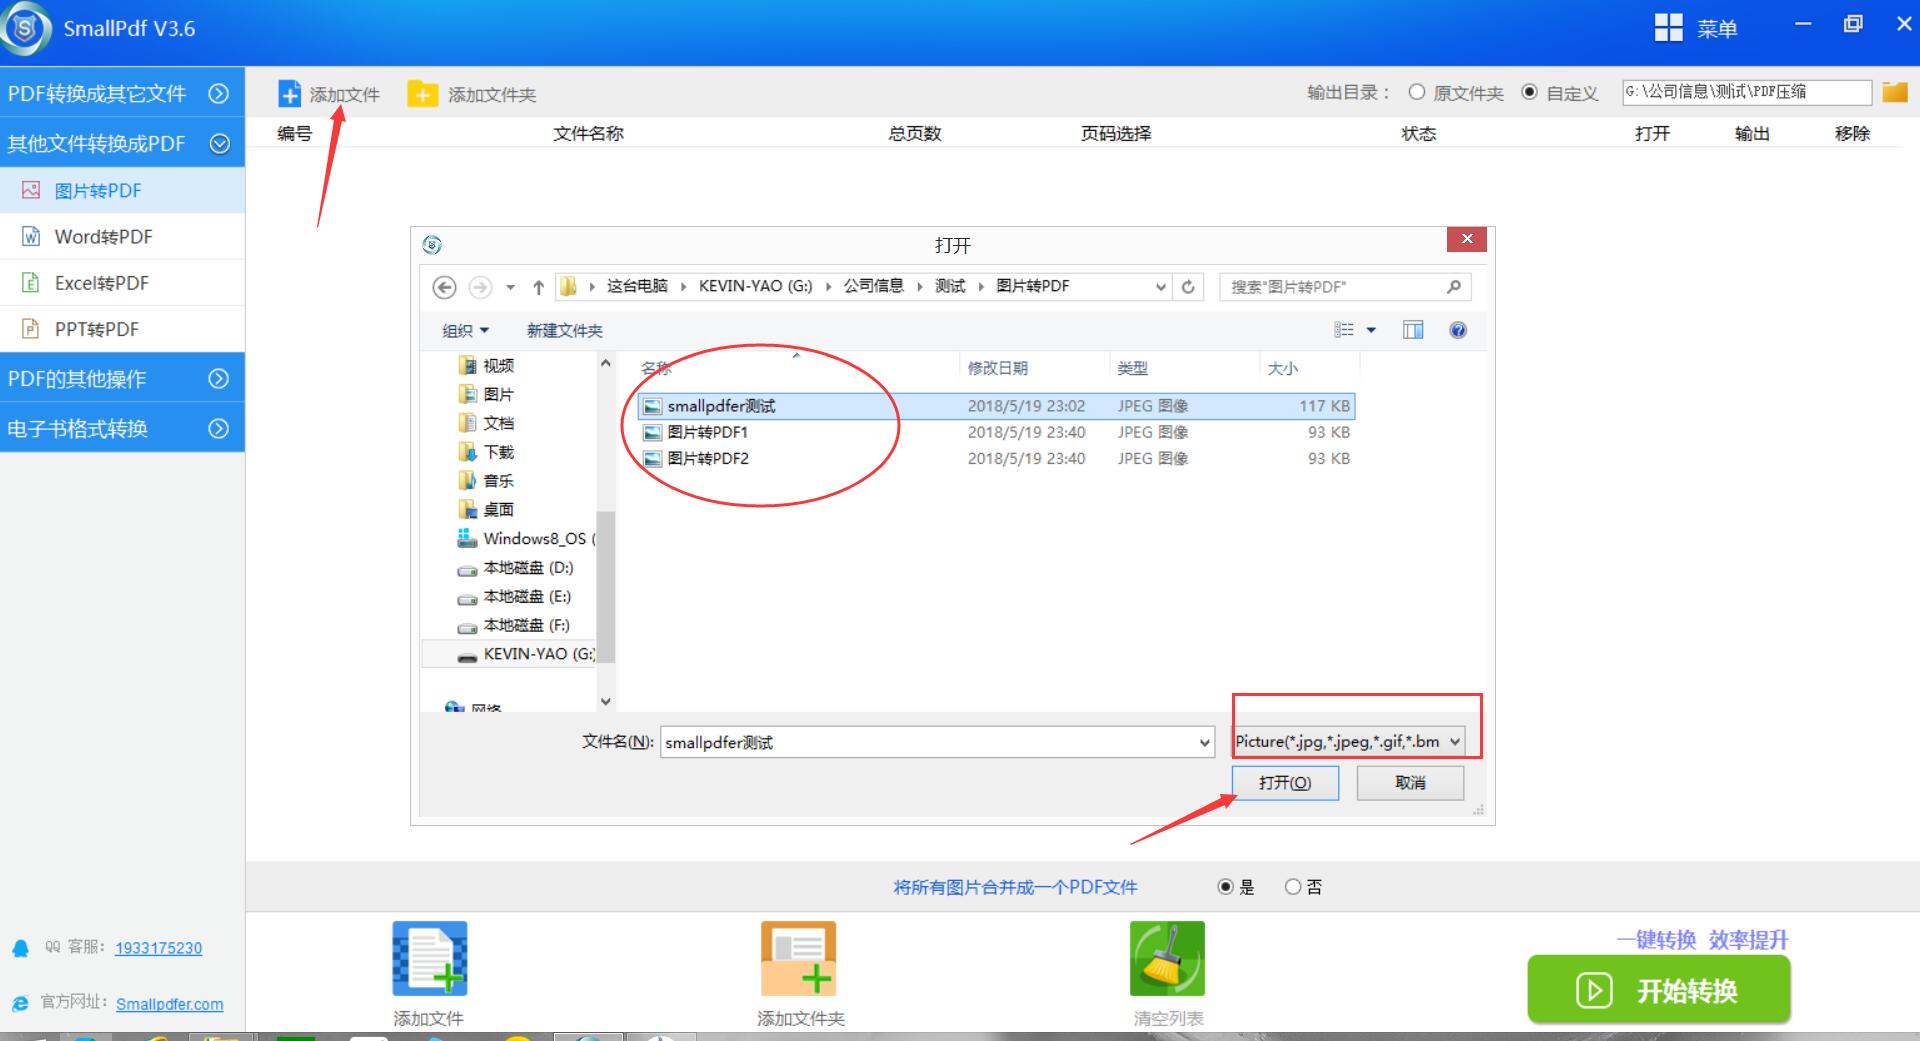
Task: Click the output directory path field
Action: [1746, 92]
